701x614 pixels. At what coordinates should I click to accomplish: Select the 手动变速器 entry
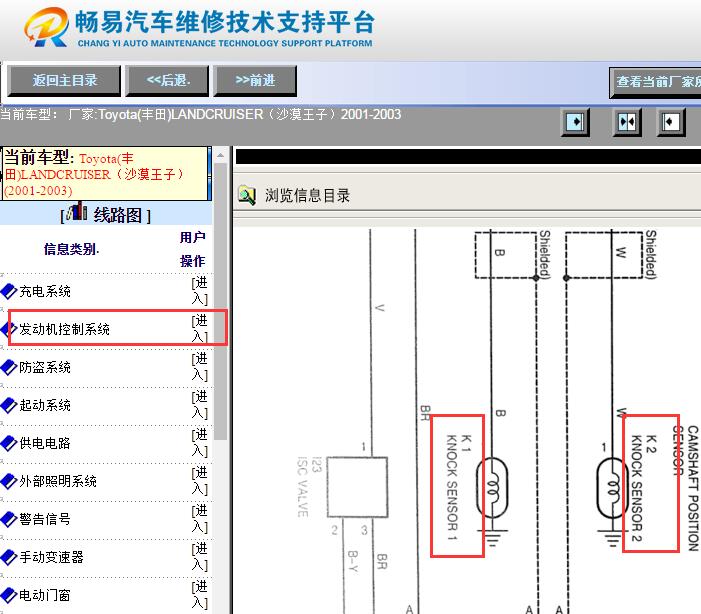coord(51,558)
